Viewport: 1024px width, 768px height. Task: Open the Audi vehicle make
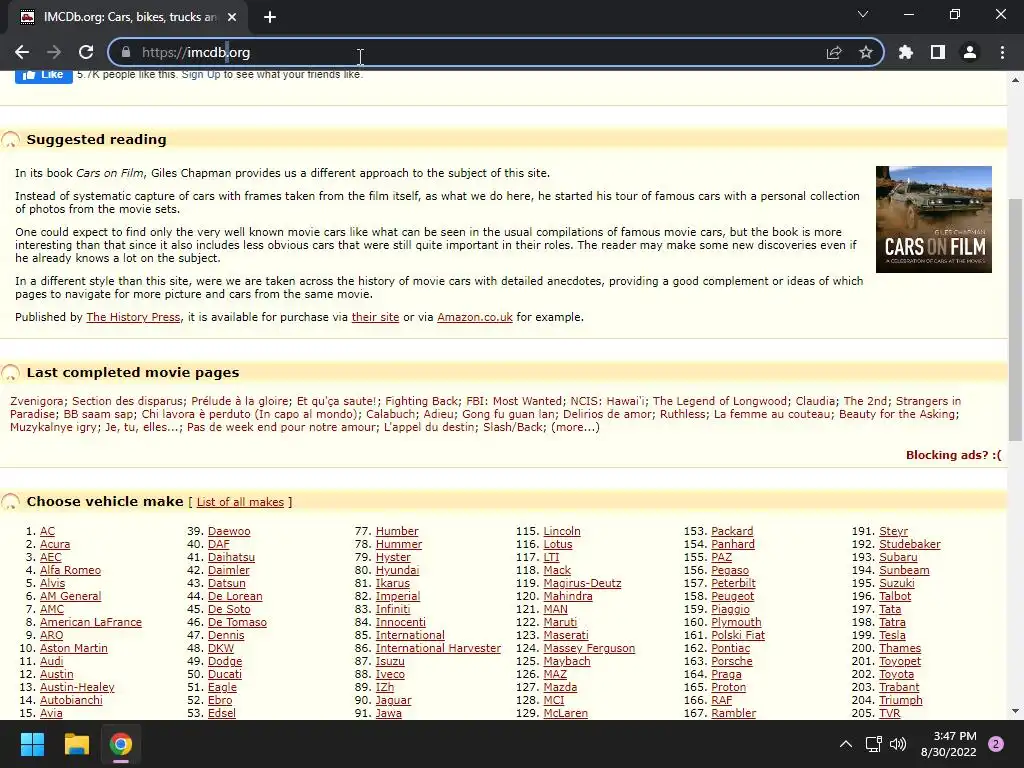[x=52, y=662]
